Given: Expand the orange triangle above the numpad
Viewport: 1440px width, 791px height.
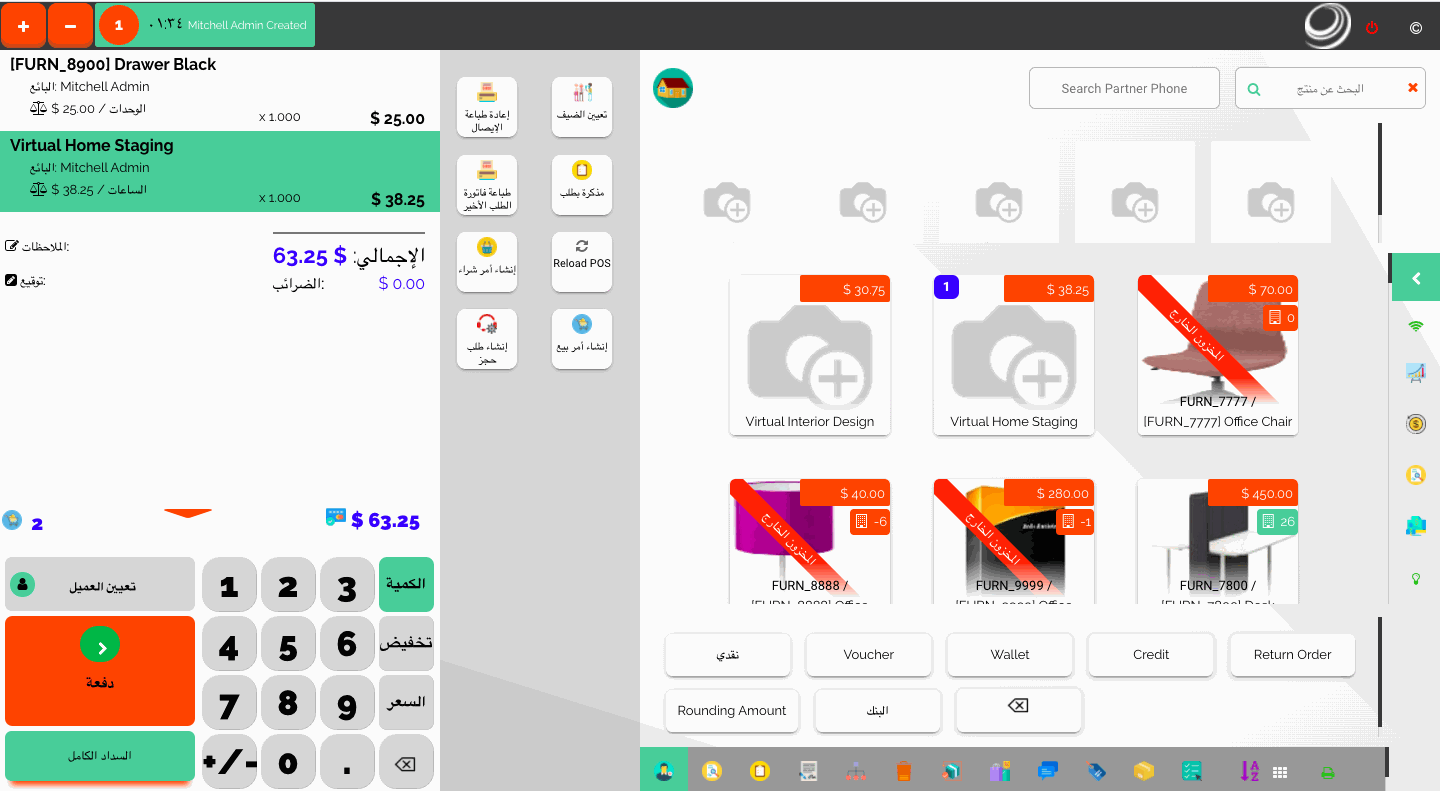Looking at the screenshot, I should 188,514.
